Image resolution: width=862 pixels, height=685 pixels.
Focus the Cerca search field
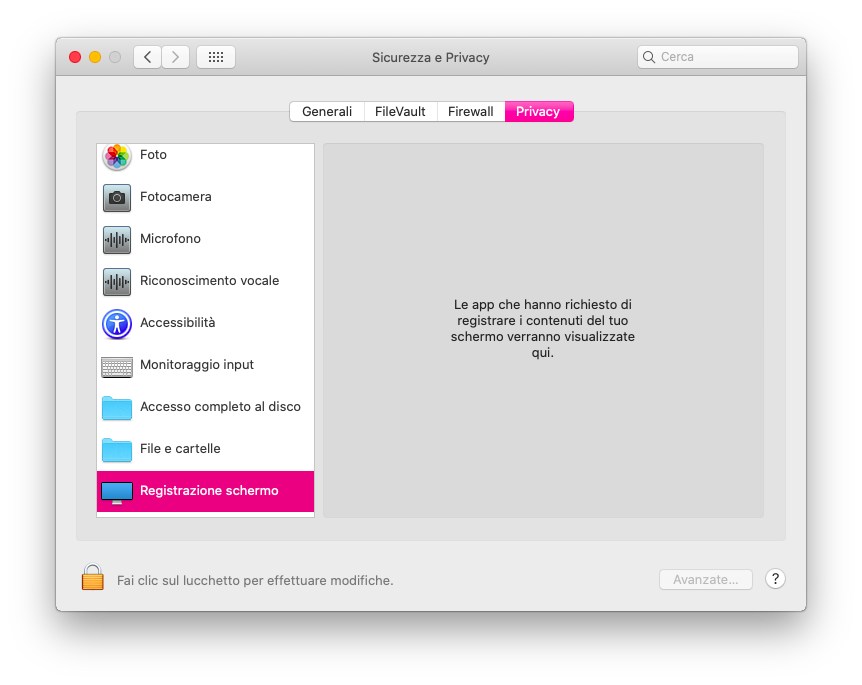(718, 57)
